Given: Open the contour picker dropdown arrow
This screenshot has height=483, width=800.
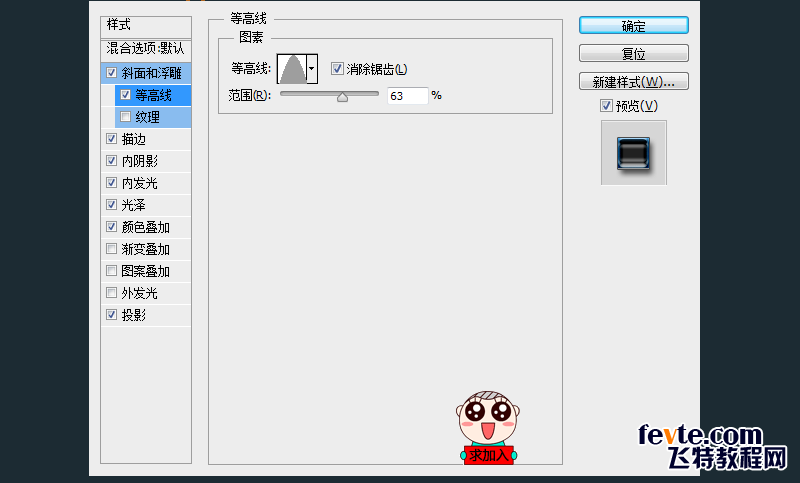Looking at the screenshot, I should (x=312, y=69).
